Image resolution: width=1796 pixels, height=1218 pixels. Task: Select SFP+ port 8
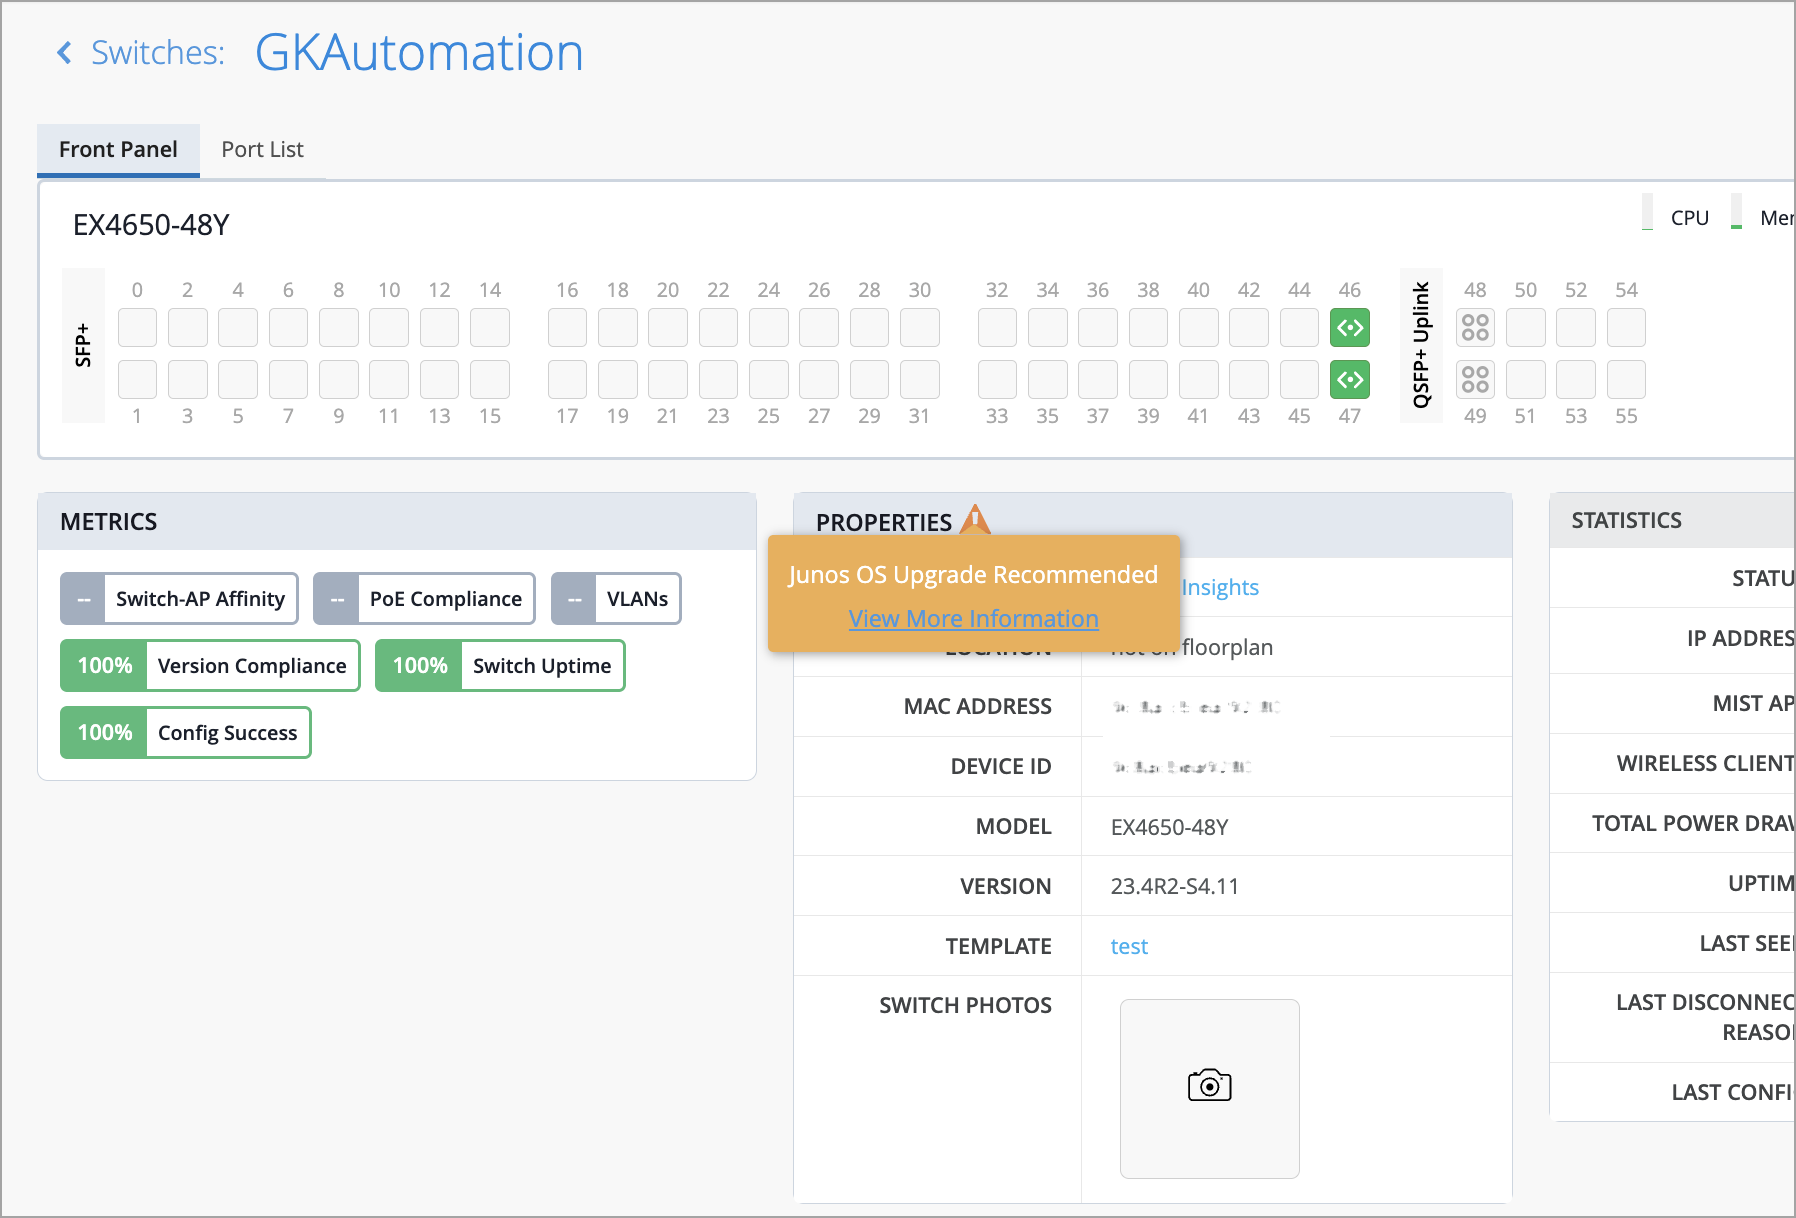point(339,328)
